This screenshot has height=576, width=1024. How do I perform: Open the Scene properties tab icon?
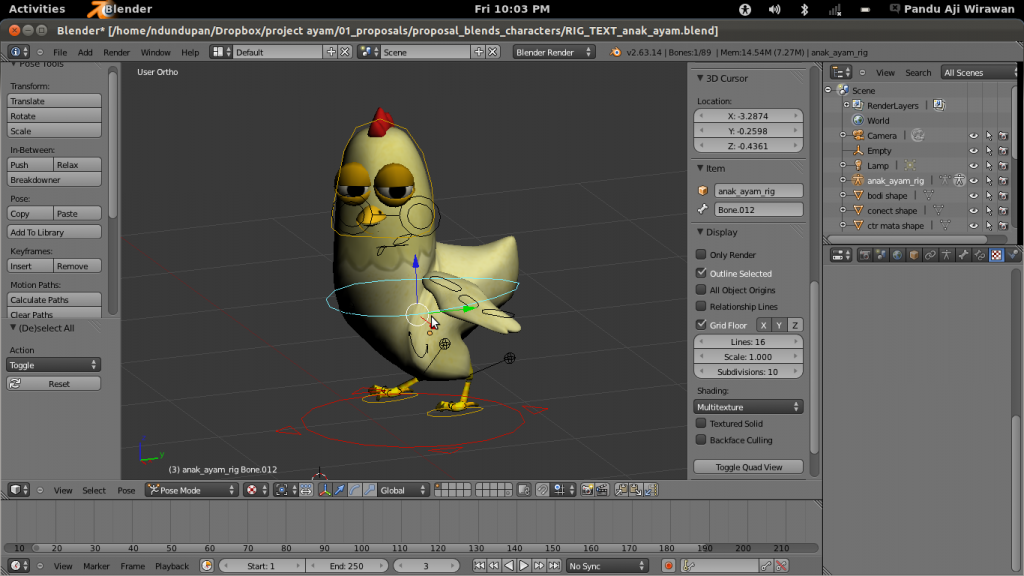[881, 255]
